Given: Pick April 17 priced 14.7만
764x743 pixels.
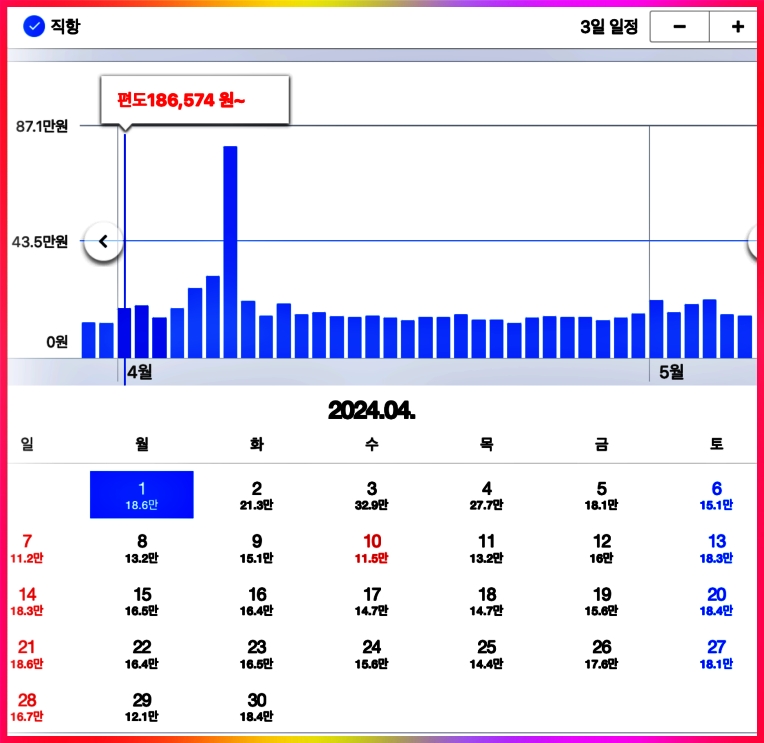Looking at the screenshot, I should point(372,602).
